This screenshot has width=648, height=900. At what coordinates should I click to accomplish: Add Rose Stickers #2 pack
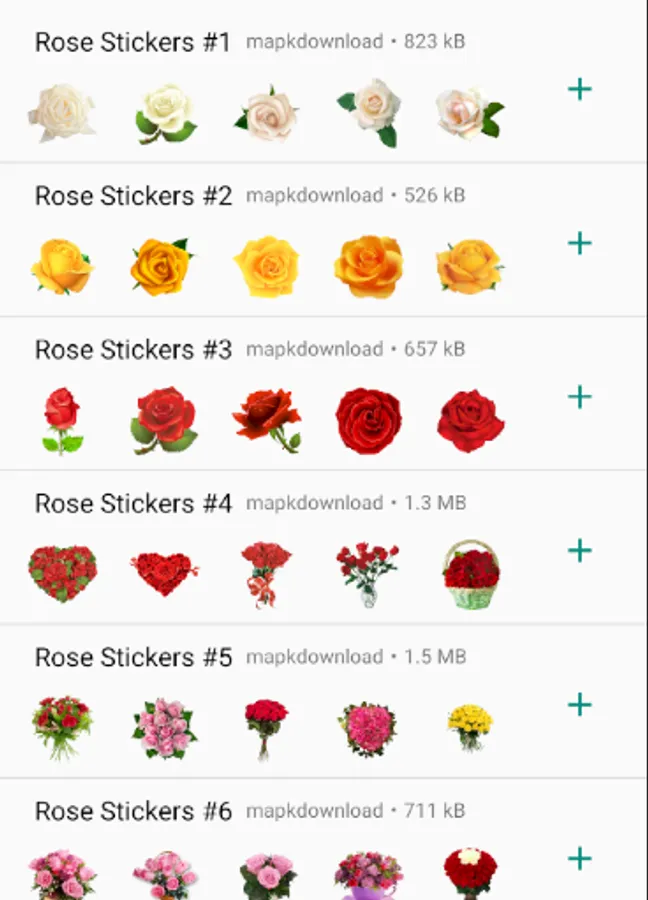click(580, 243)
